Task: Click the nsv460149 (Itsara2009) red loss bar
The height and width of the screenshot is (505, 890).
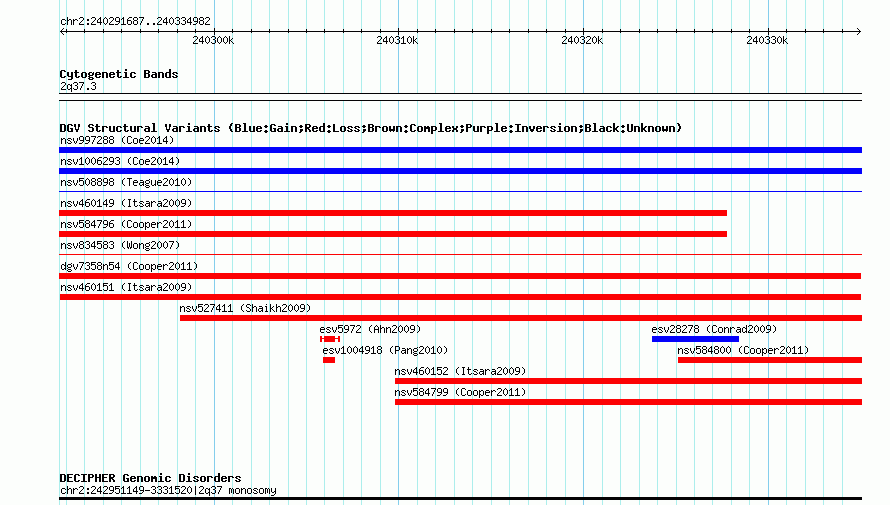Action: (x=393, y=213)
